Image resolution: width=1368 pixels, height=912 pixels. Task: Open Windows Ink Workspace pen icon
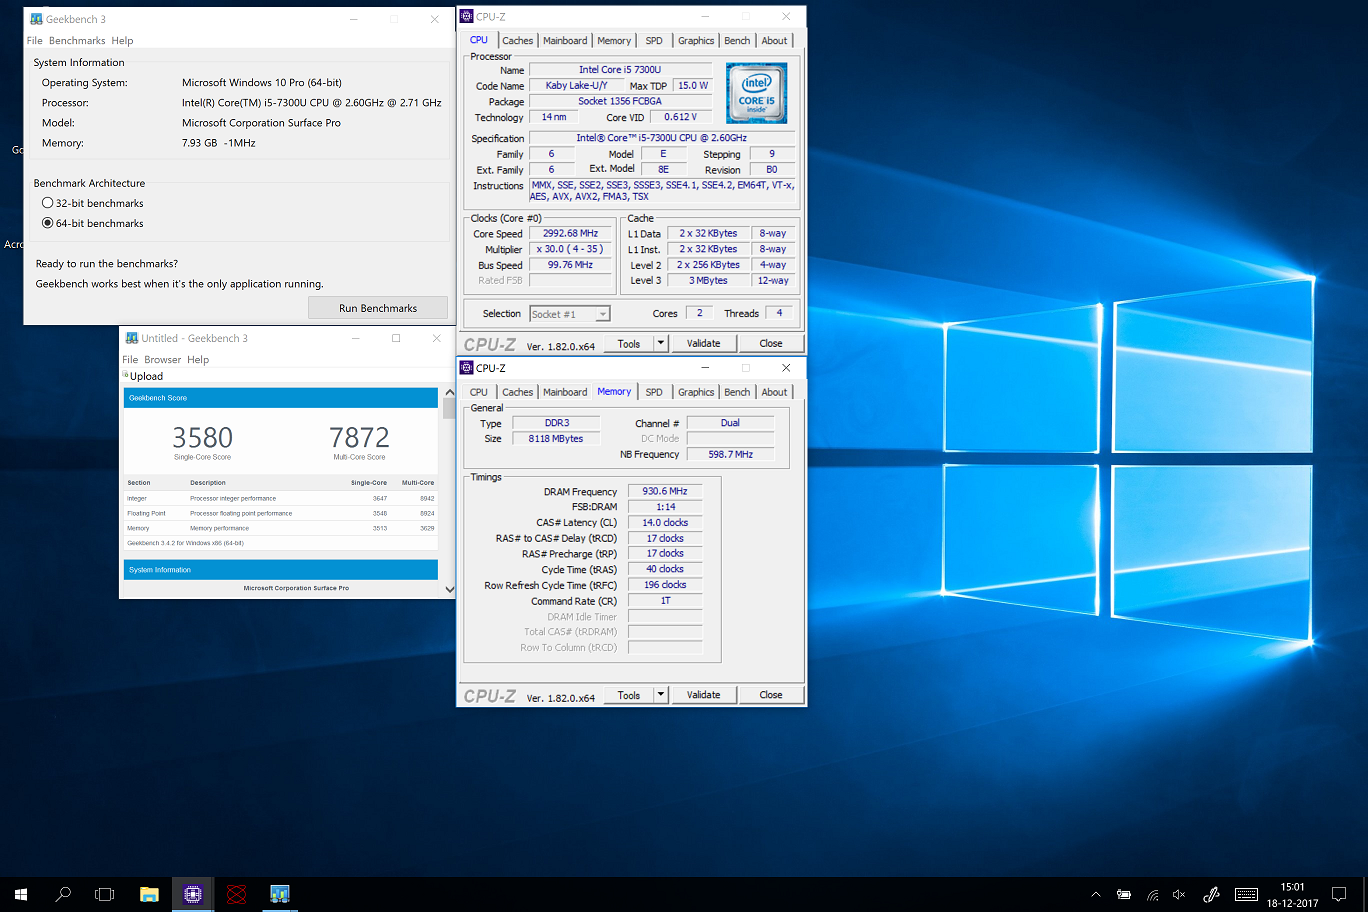coord(1211,895)
